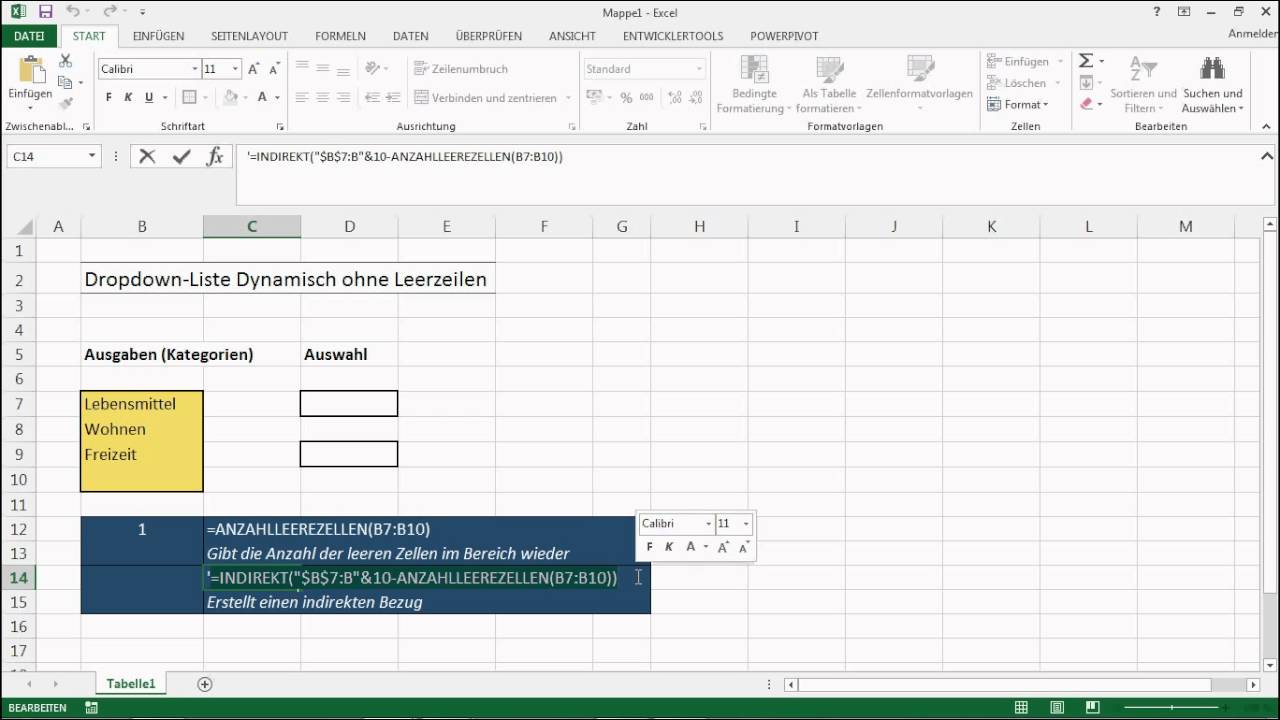This screenshot has height=720, width=1280.
Task: Toggle center horizontal alignment
Action: [x=323, y=98]
